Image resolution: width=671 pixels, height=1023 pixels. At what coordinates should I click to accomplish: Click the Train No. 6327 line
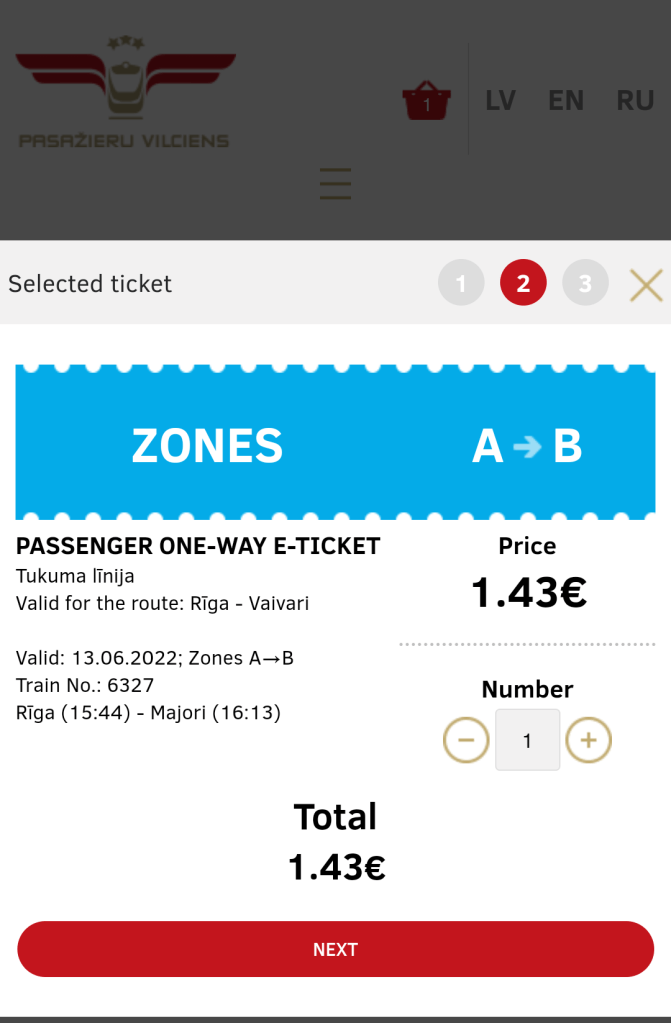85,685
